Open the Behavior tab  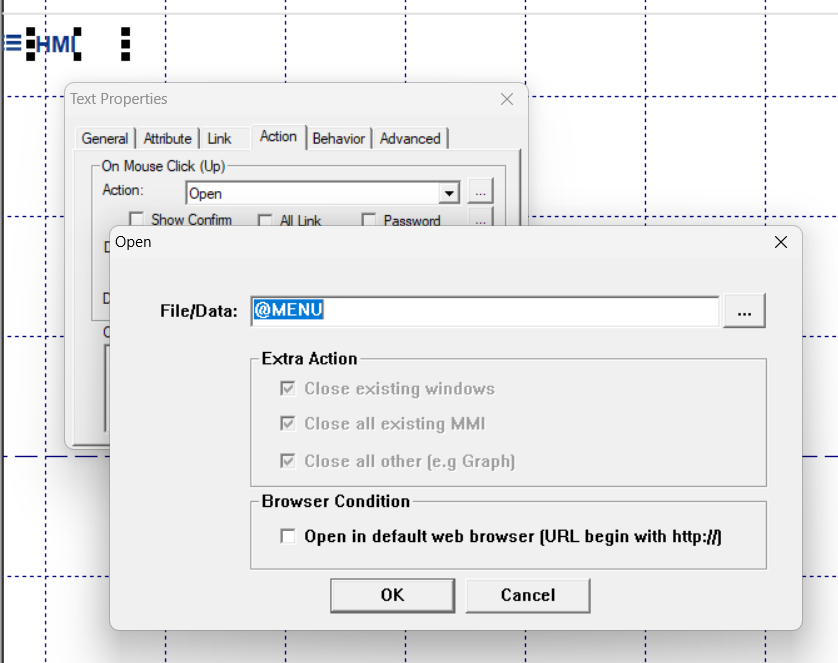pos(338,139)
